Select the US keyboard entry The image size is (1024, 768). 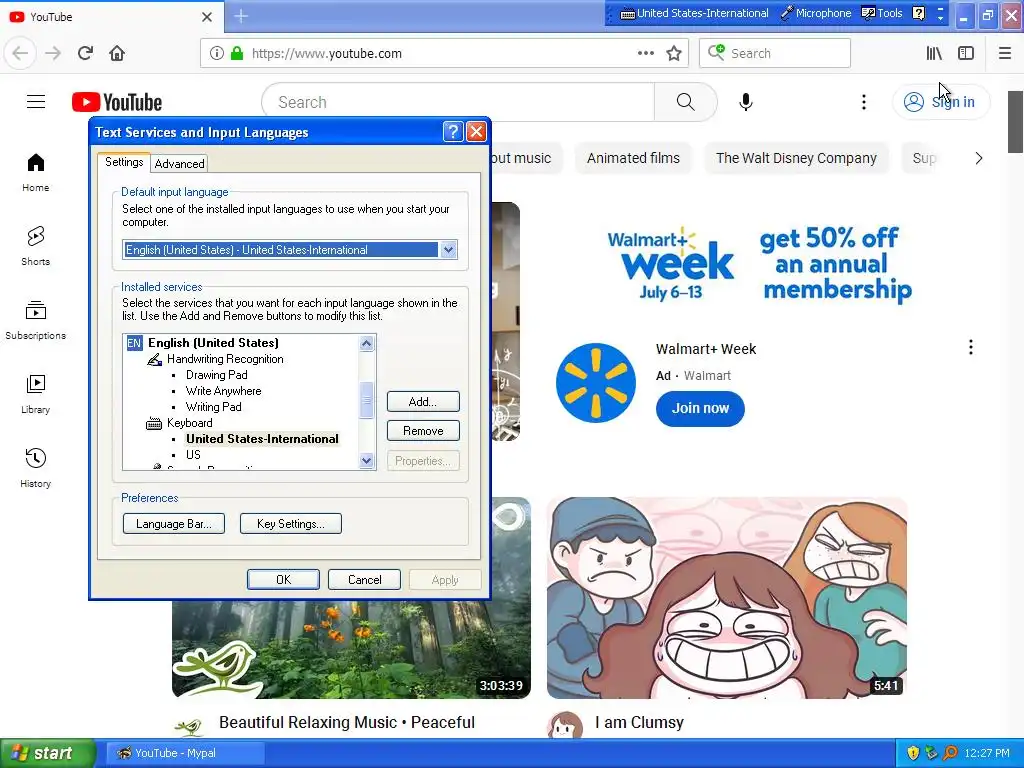click(x=193, y=455)
